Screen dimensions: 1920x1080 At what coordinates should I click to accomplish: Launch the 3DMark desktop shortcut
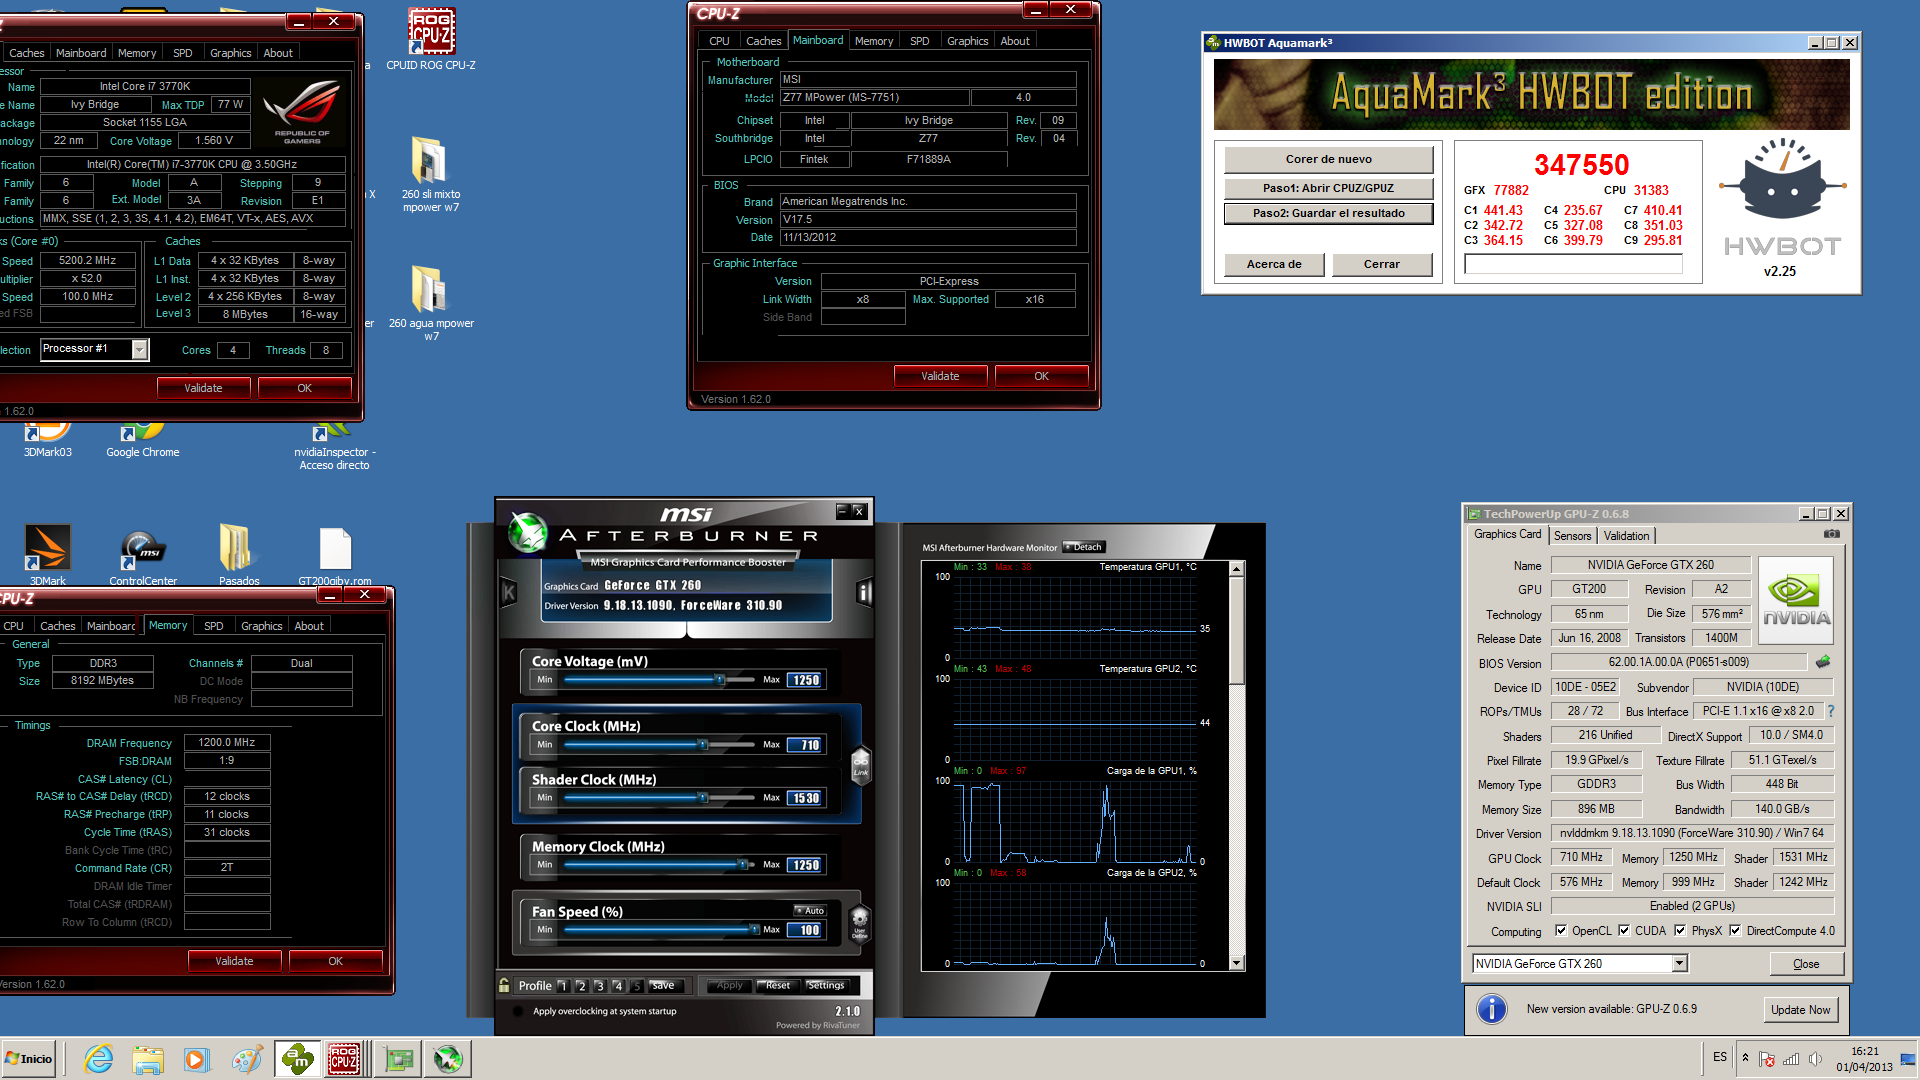[x=47, y=554]
